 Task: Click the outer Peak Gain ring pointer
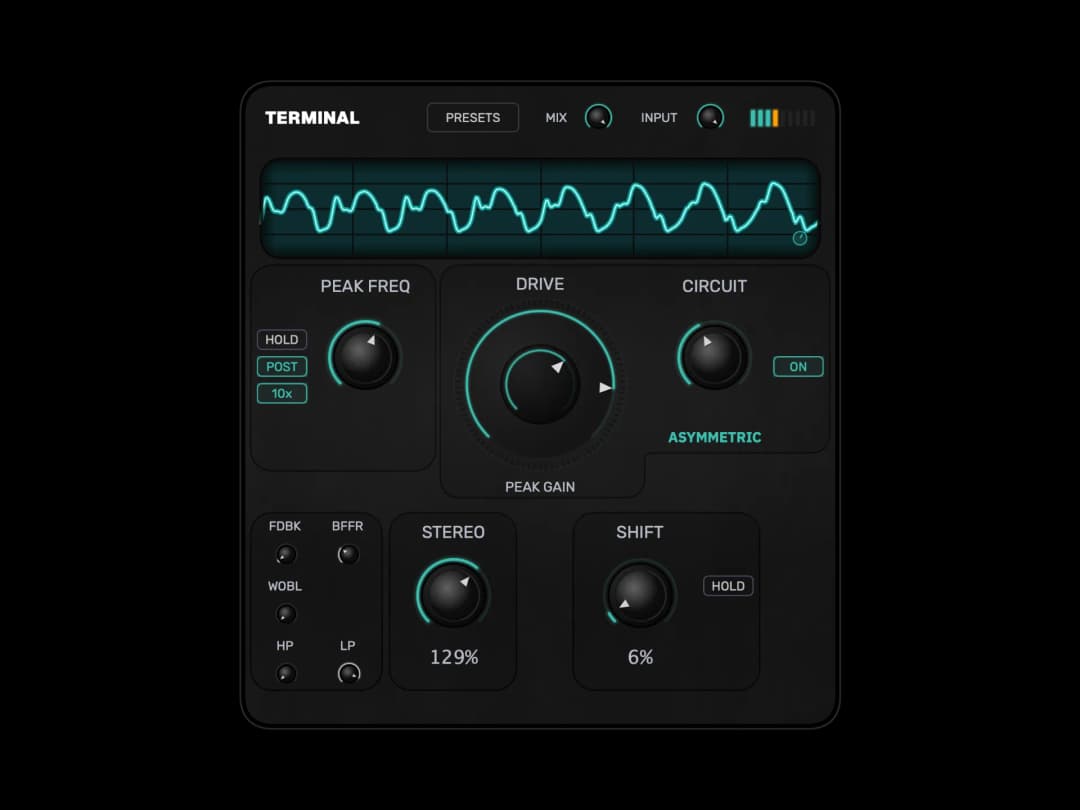(605, 387)
